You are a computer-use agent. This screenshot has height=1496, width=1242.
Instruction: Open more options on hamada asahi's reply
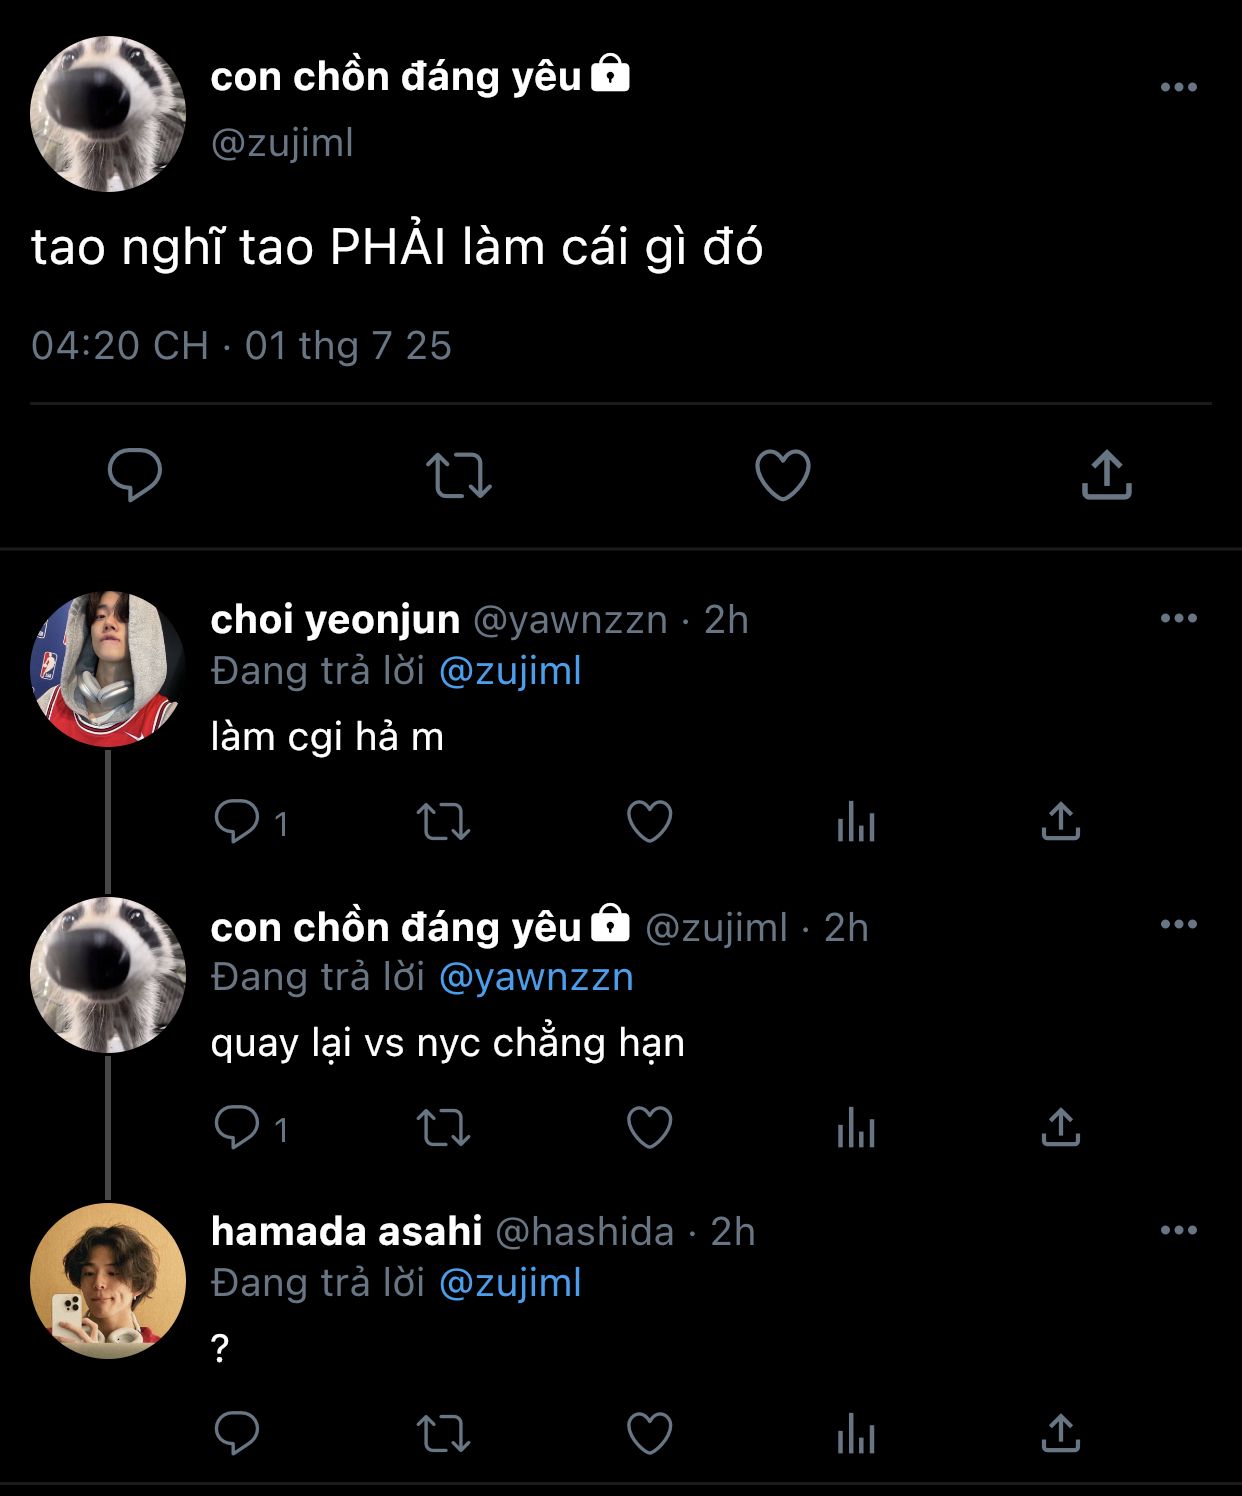(x=1178, y=1231)
